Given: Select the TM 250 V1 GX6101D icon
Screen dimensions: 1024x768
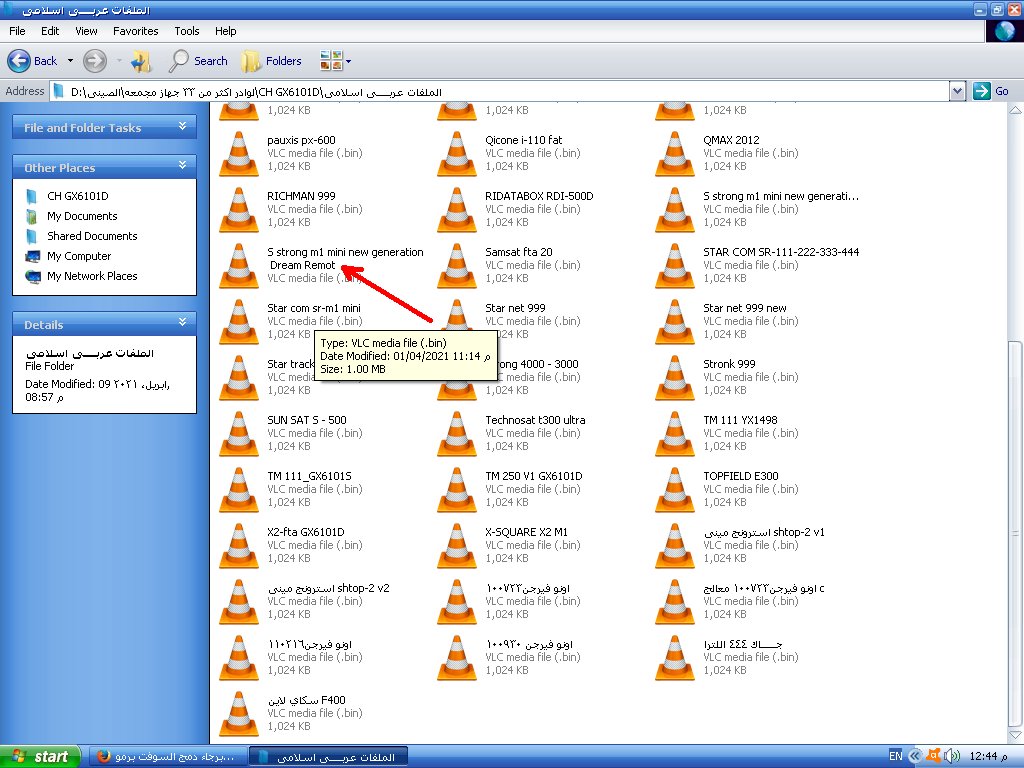Looking at the screenshot, I should click(457, 490).
